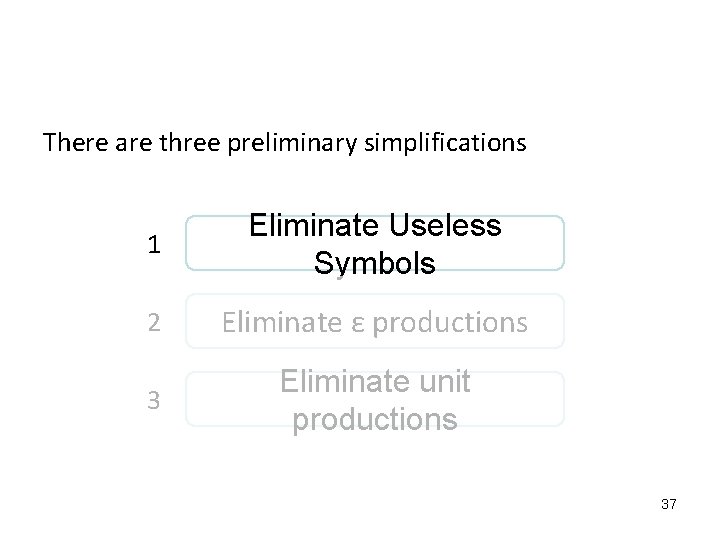Click the word Eliminate in step one

tap(312, 226)
